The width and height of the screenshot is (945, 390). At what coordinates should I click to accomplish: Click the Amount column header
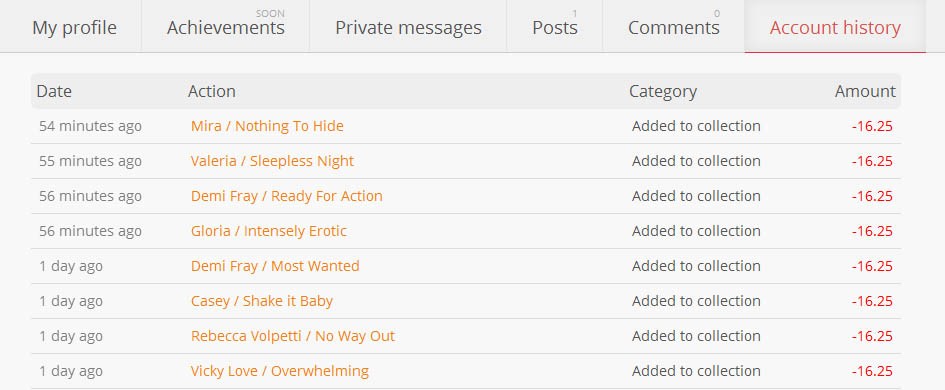click(865, 91)
